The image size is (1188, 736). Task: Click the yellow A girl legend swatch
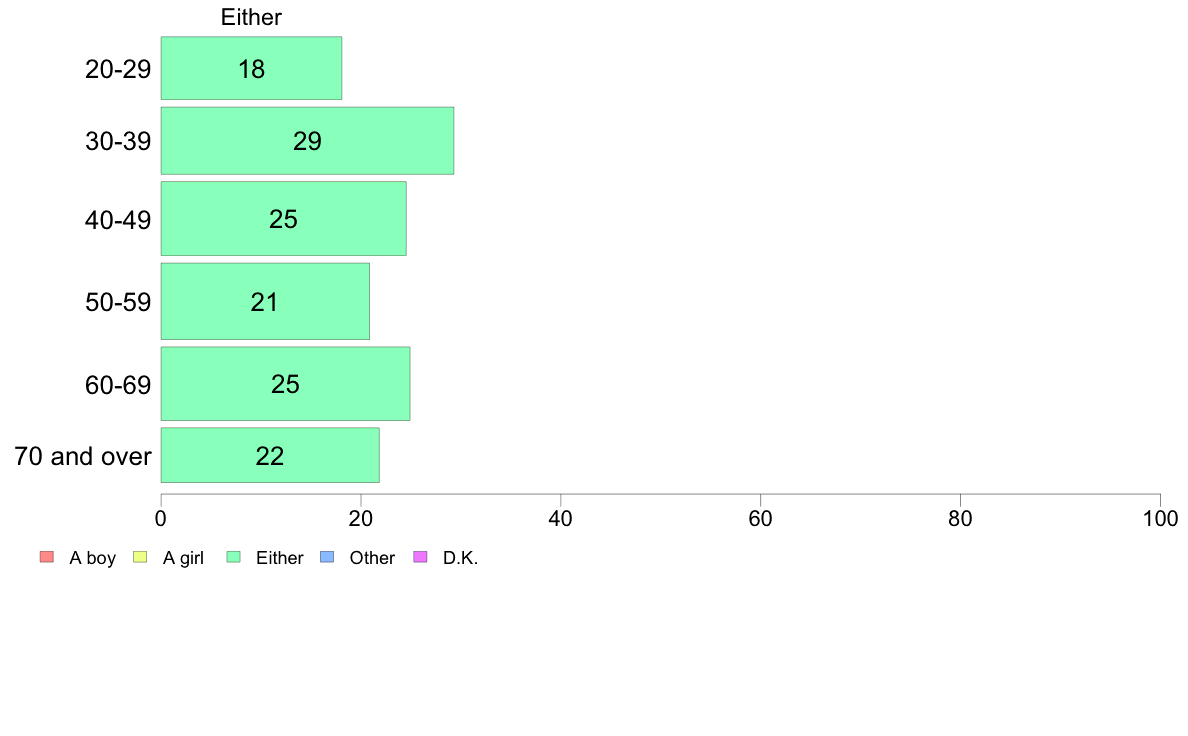[140, 557]
